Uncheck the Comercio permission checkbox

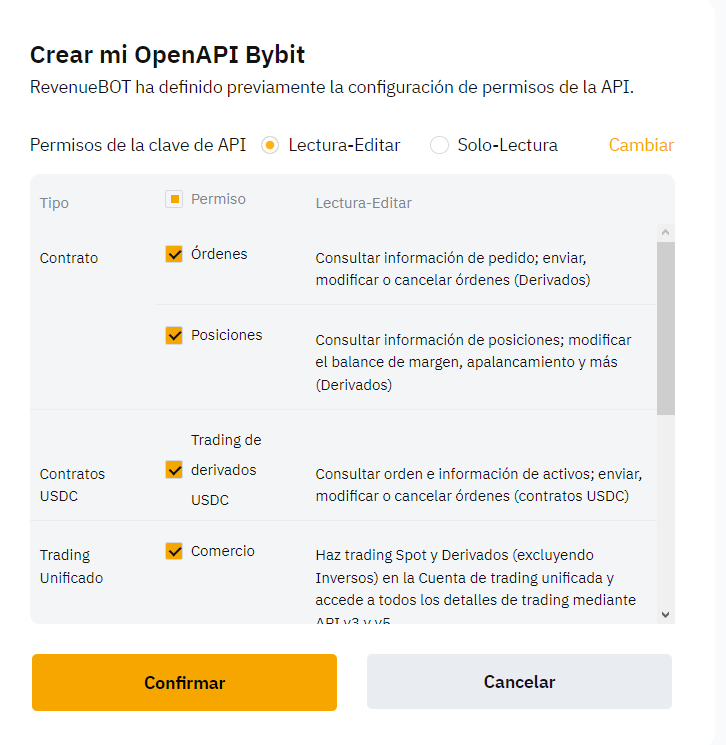coord(174,551)
